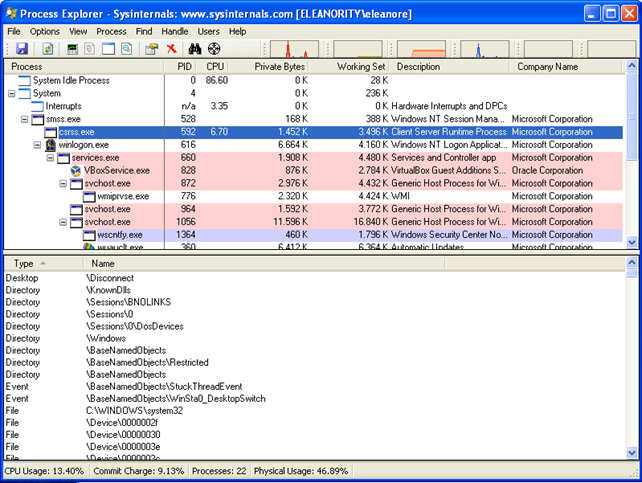Open System Information via the monitor graph icon

pos(72,49)
